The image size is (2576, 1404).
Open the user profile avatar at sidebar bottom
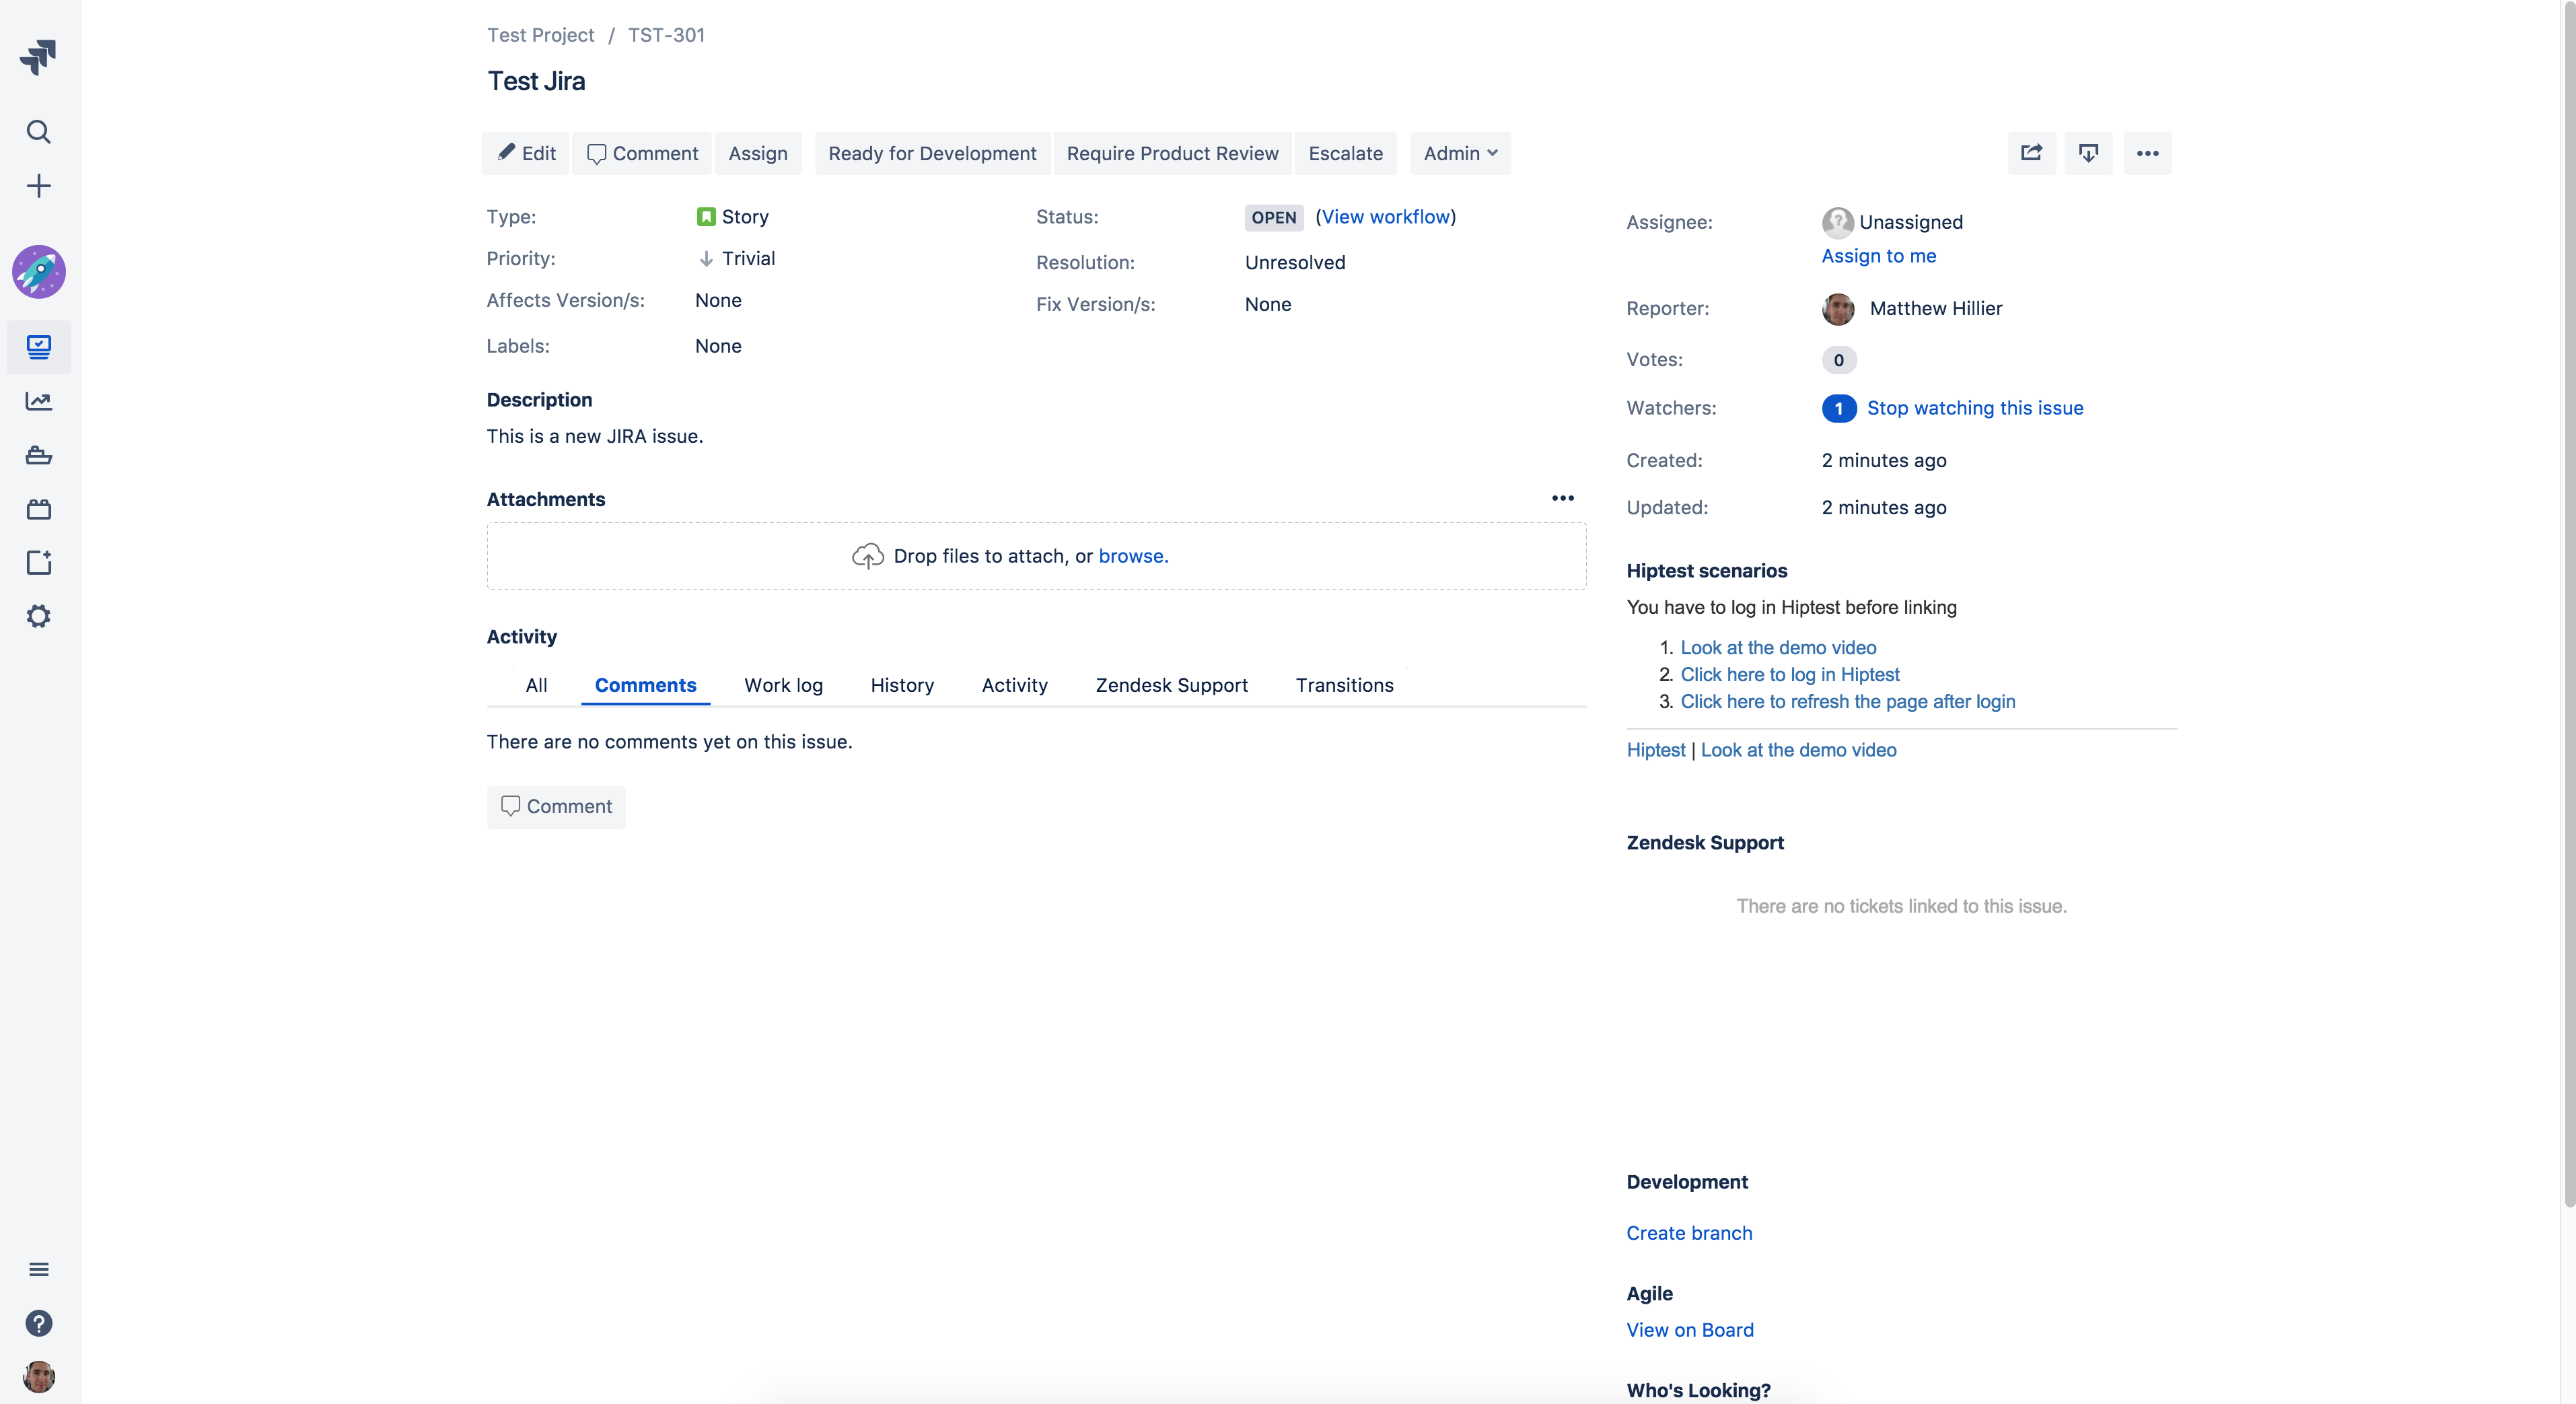point(38,1377)
